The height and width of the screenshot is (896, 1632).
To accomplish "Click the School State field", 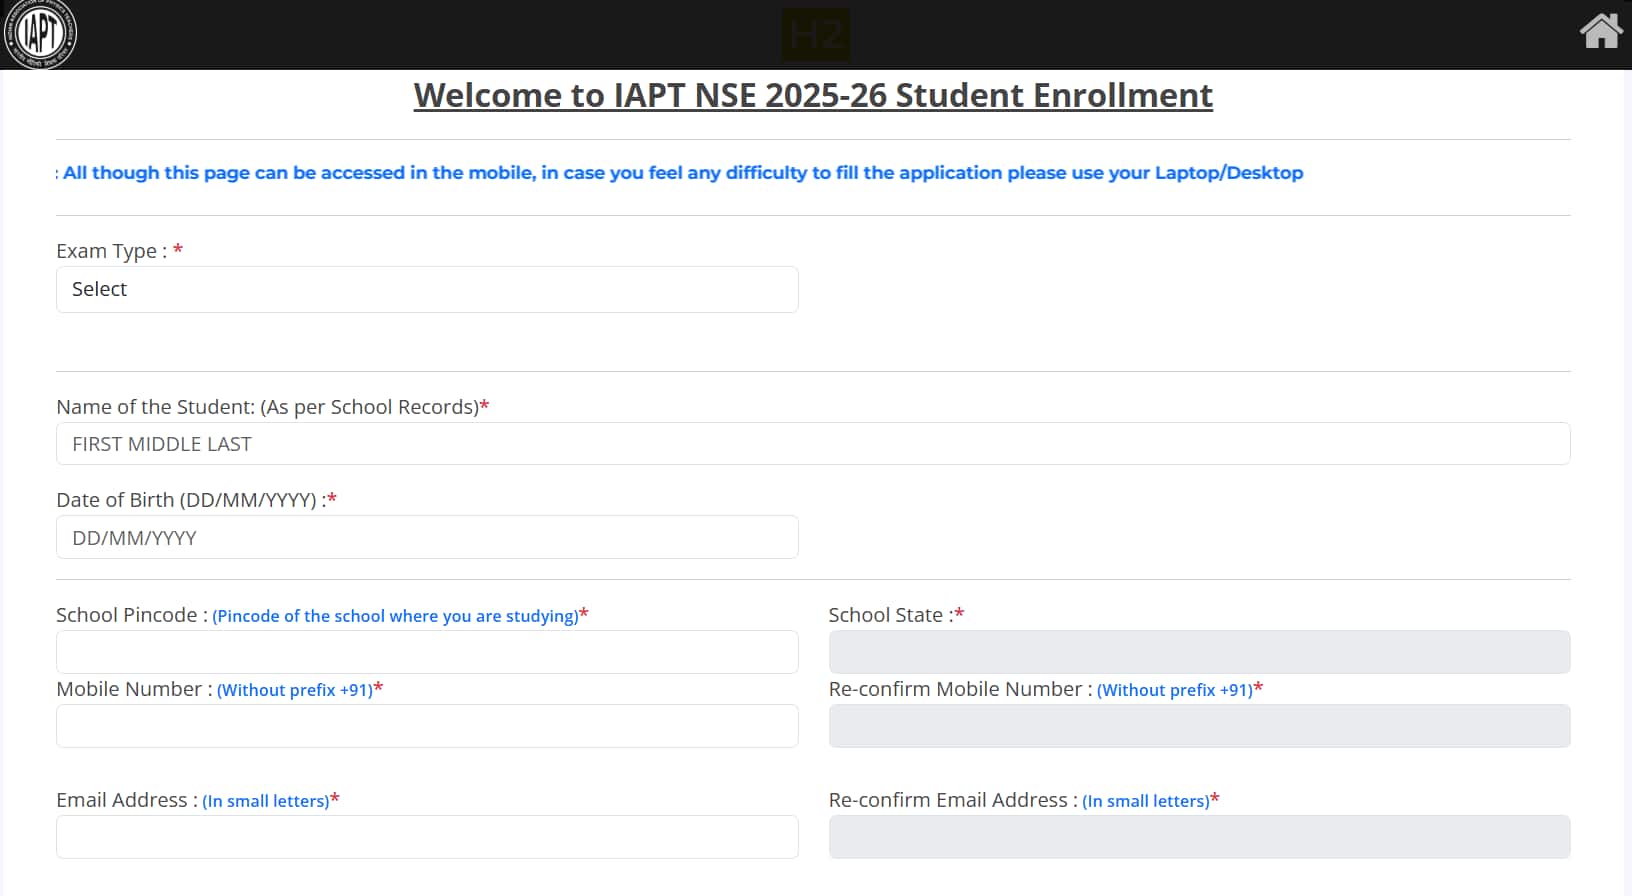I will (1199, 652).
